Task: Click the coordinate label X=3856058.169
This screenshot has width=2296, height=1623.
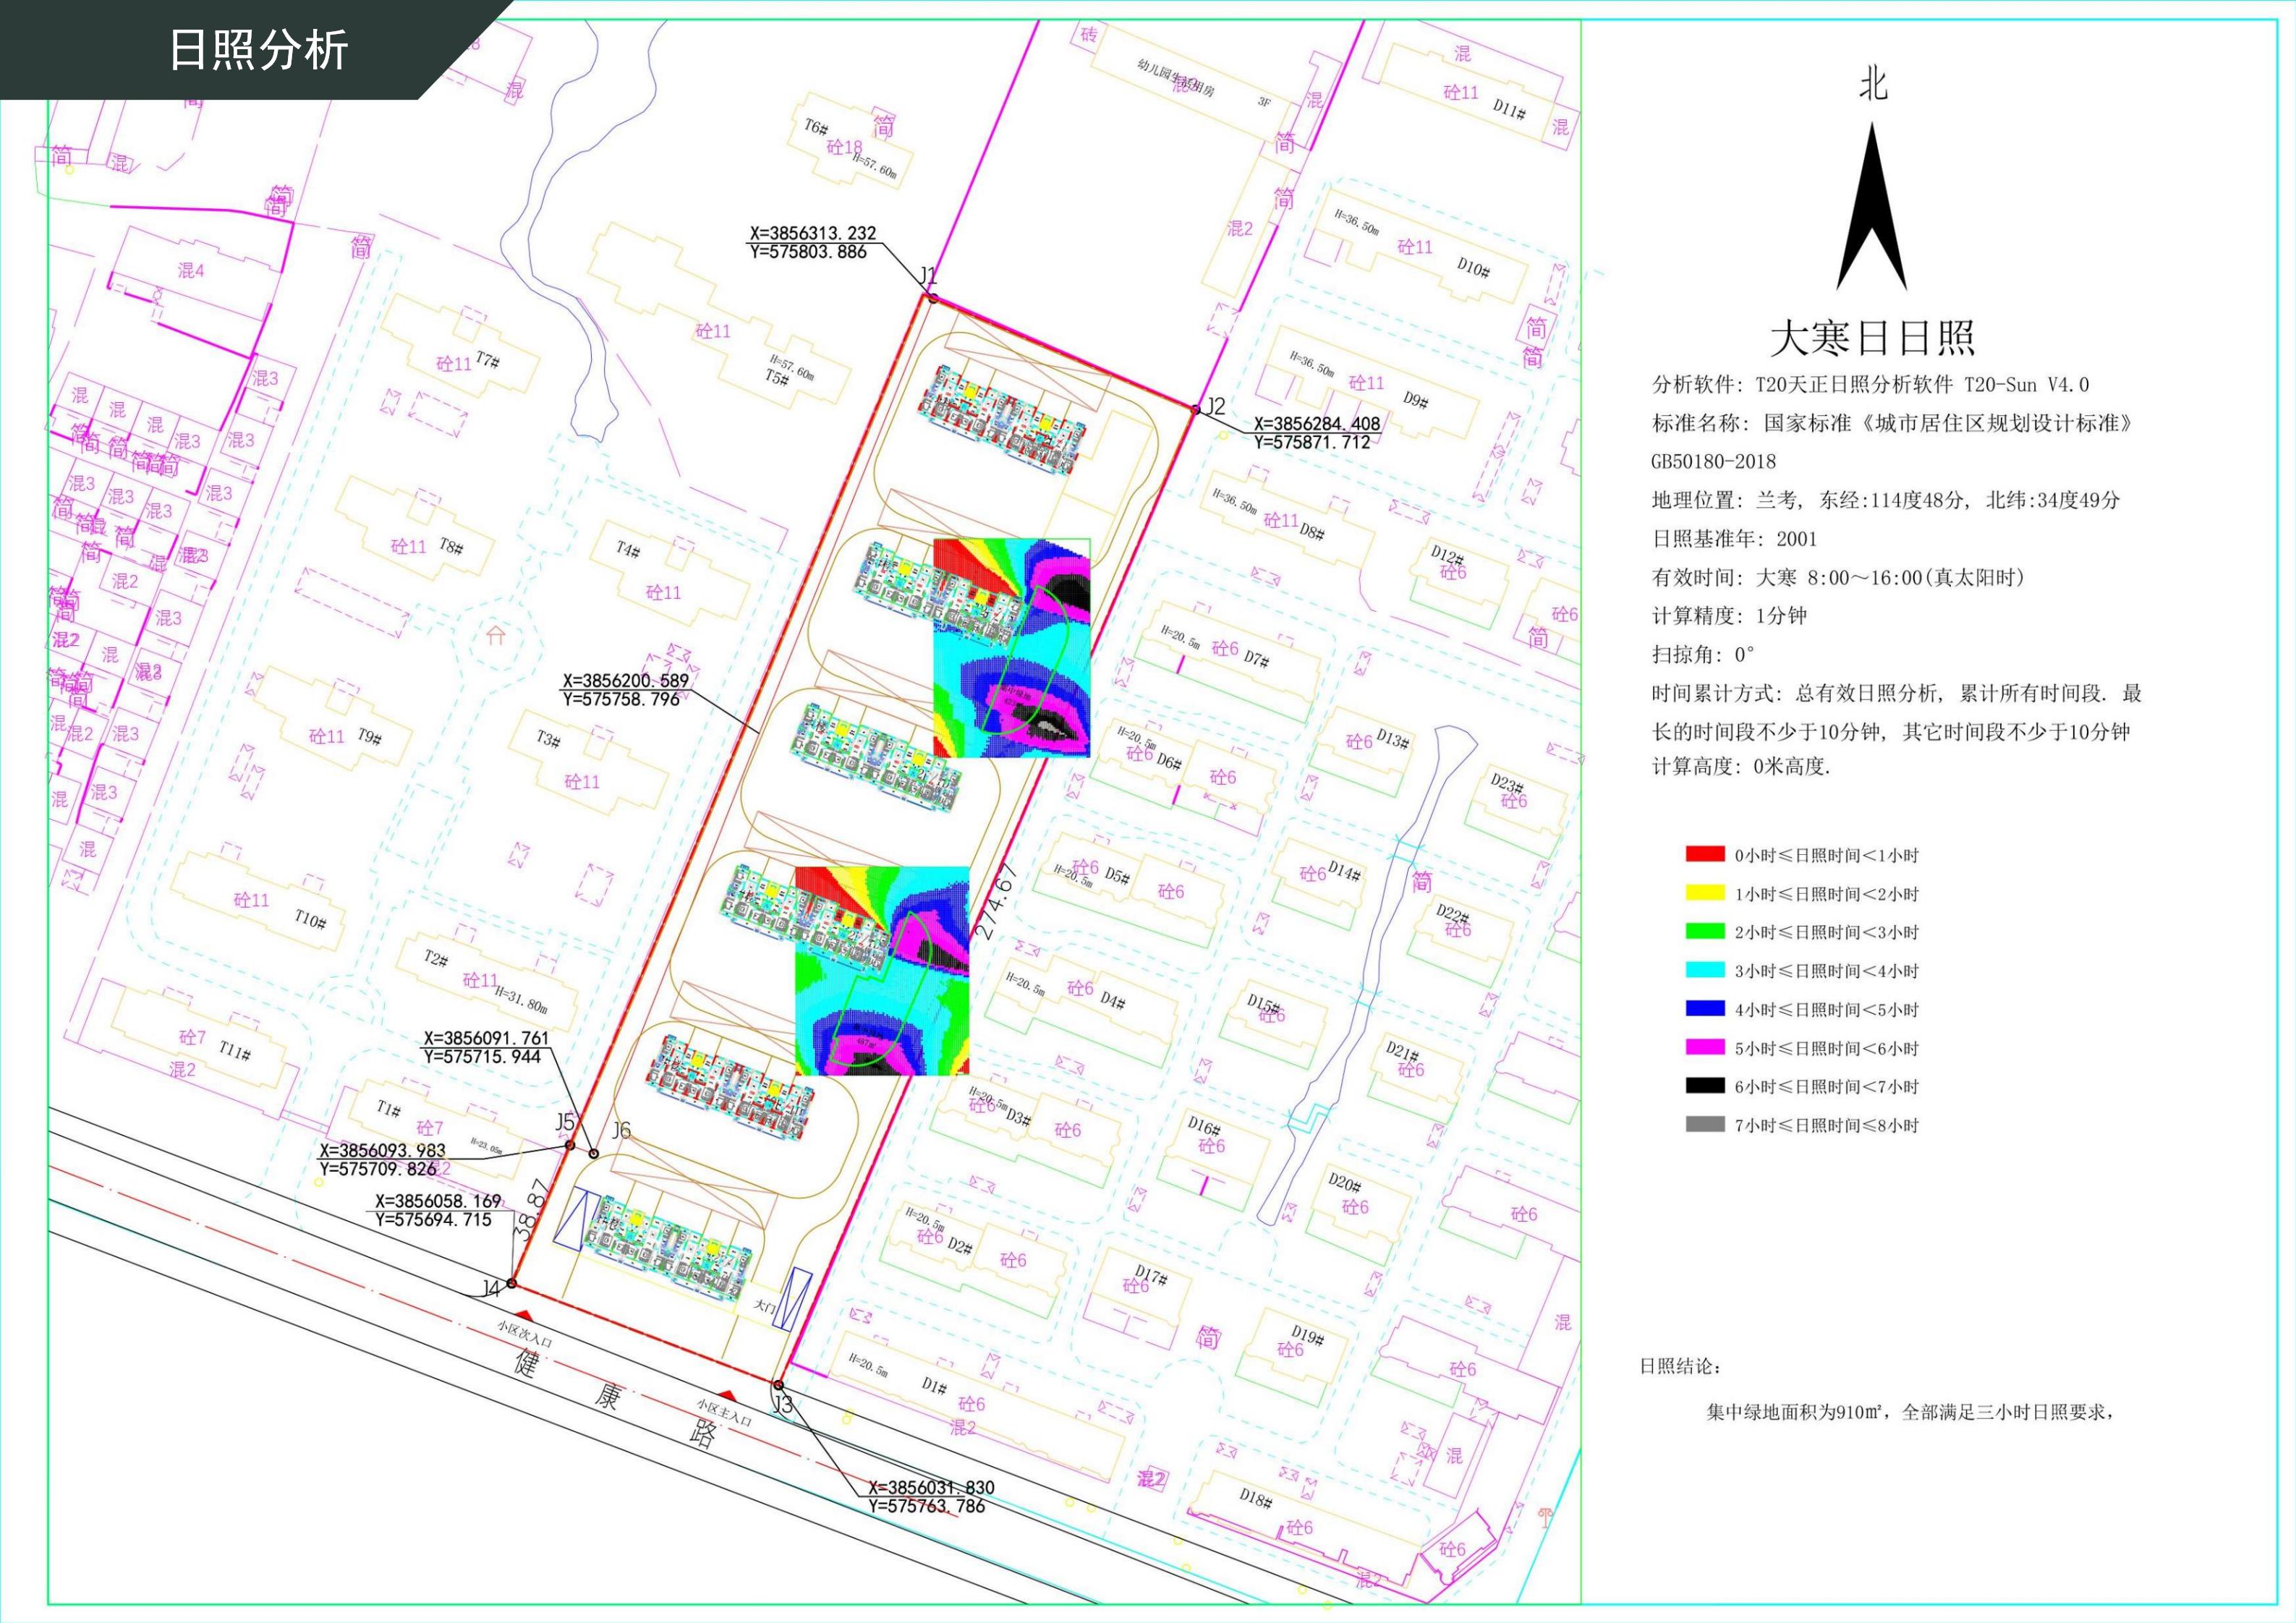Action: (438, 1201)
